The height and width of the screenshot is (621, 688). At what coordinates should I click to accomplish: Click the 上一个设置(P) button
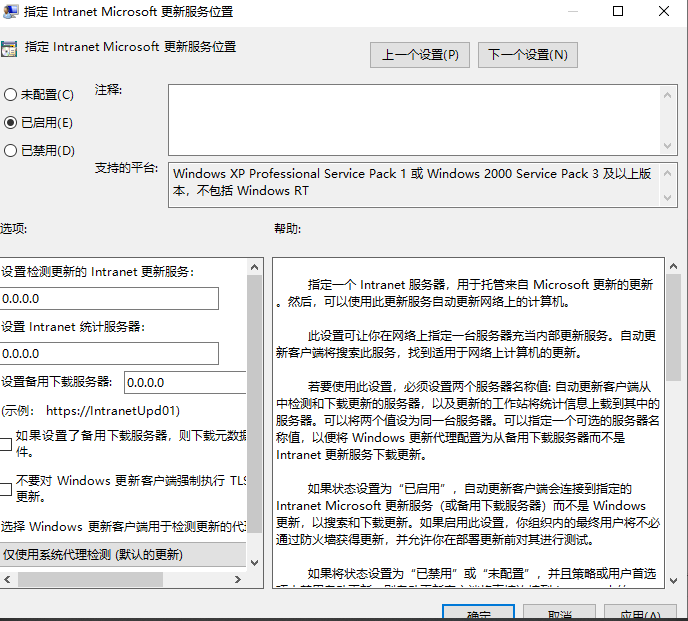(x=420, y=55)
